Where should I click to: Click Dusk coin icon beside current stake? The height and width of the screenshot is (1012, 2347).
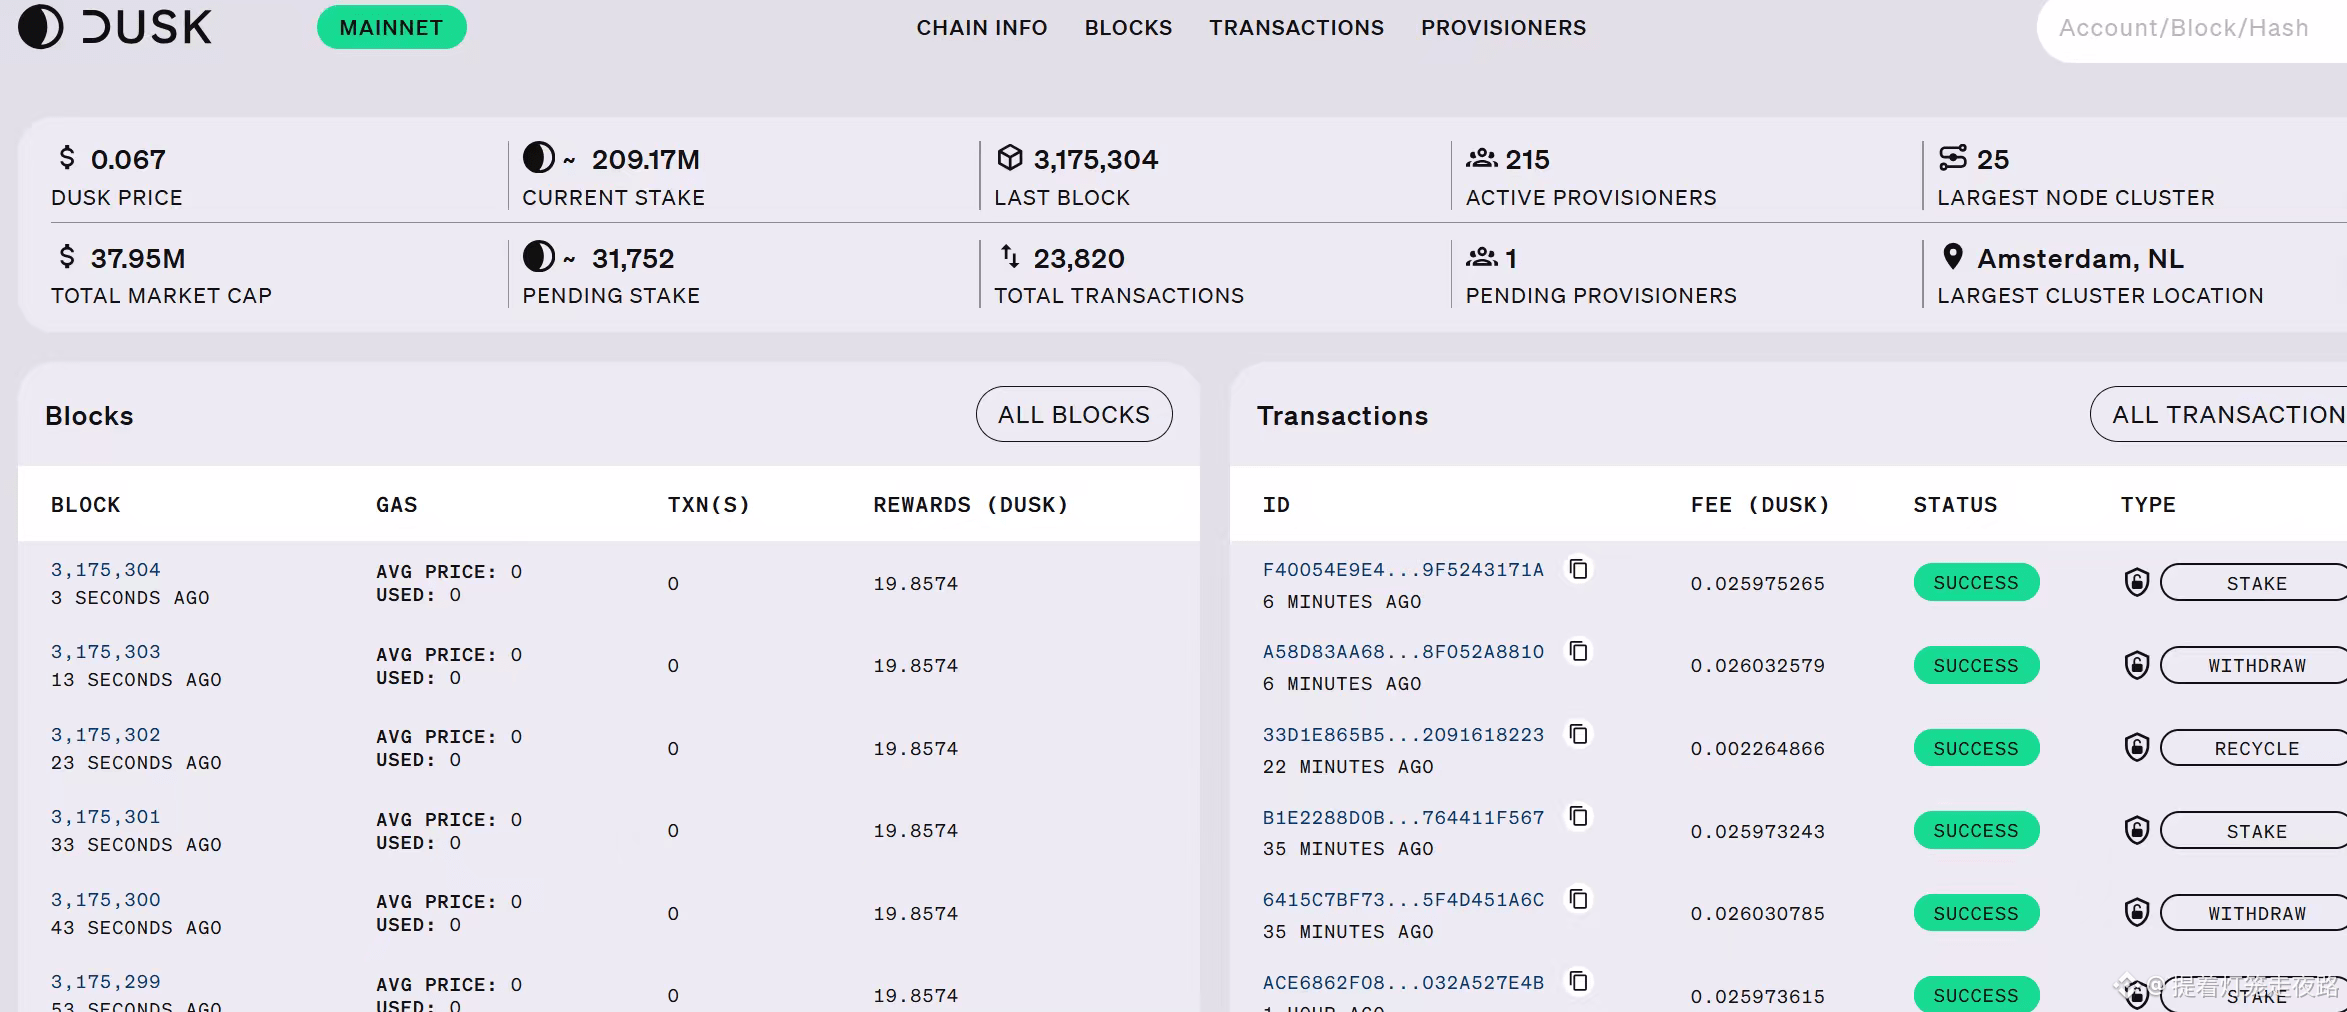coord(539,158)
